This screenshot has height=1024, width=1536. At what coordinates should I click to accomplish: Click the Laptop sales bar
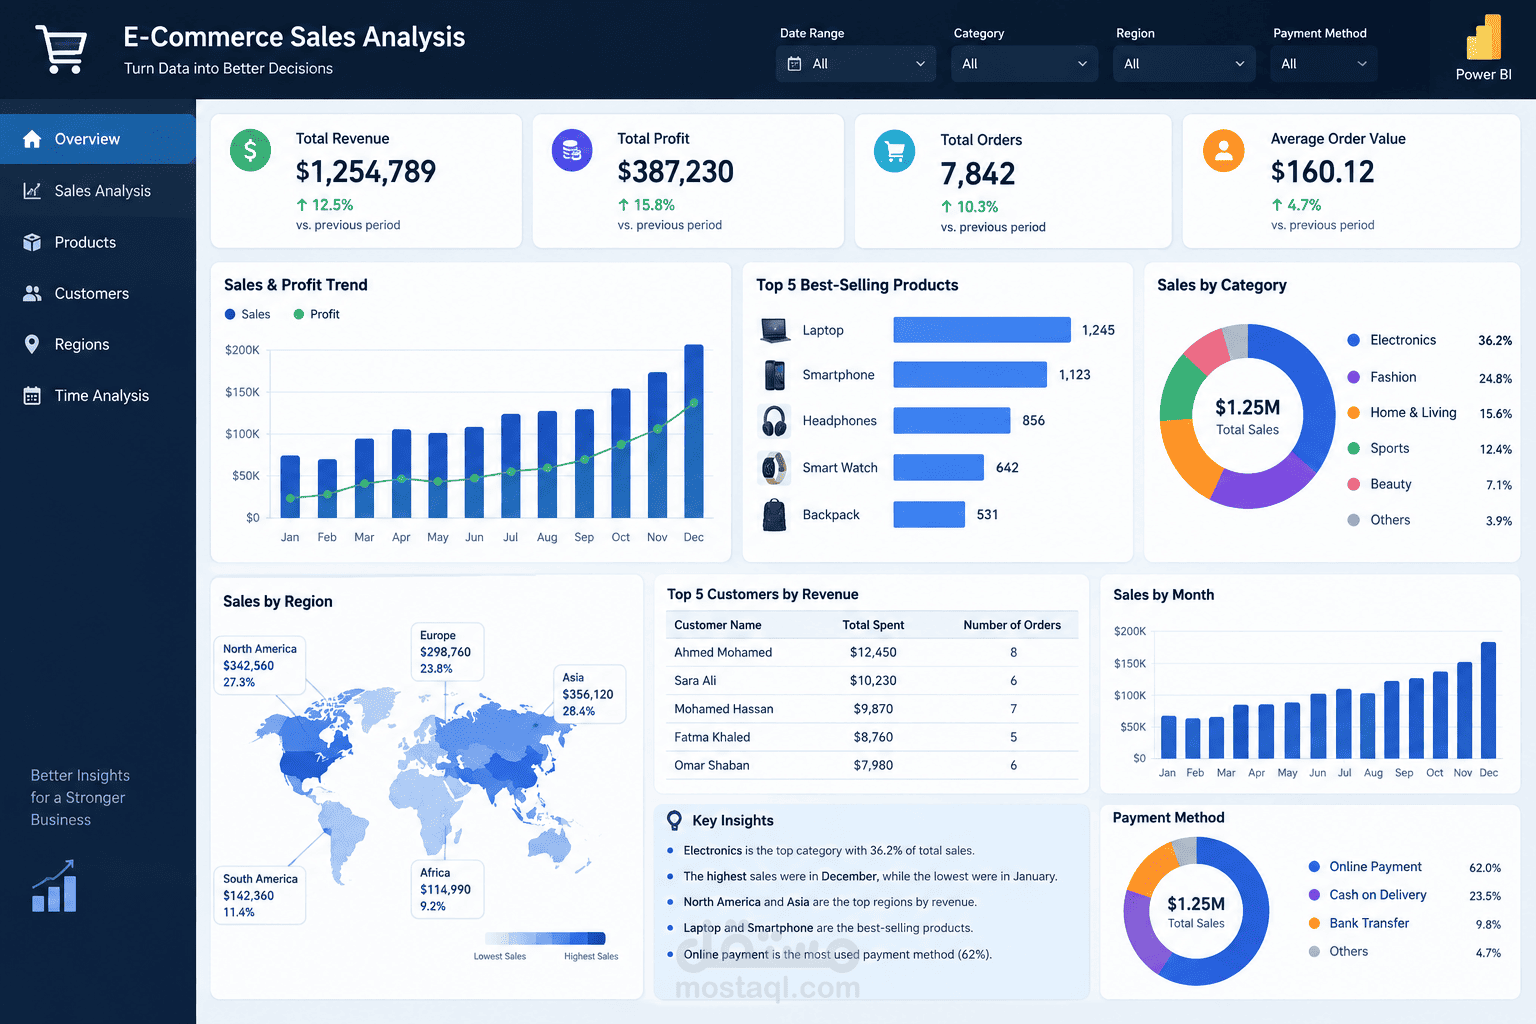tap(982, 330)
